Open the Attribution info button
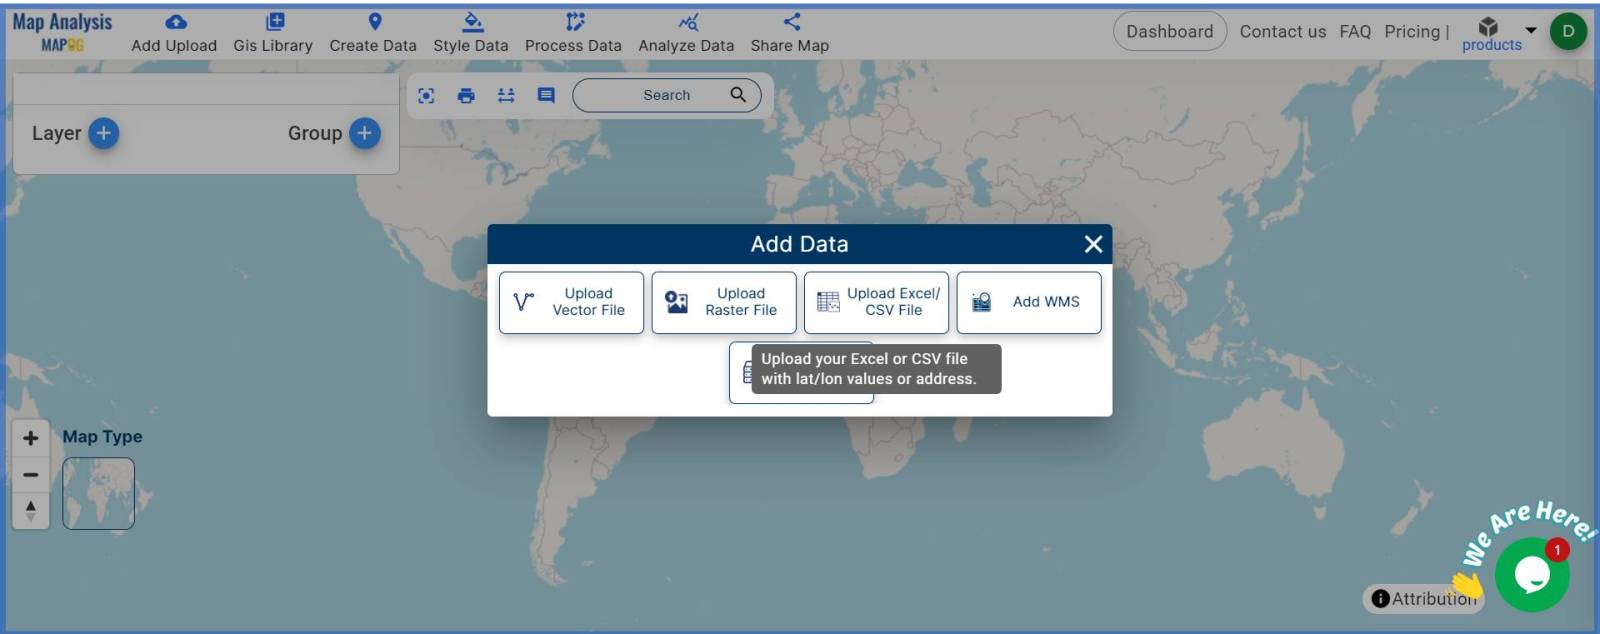 pos(1423,598)
